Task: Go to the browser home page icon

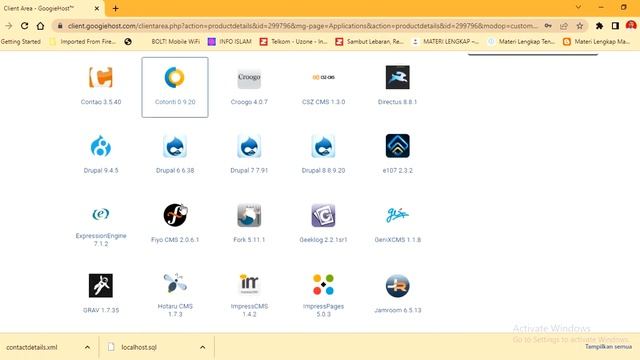Action: (40, 26)
